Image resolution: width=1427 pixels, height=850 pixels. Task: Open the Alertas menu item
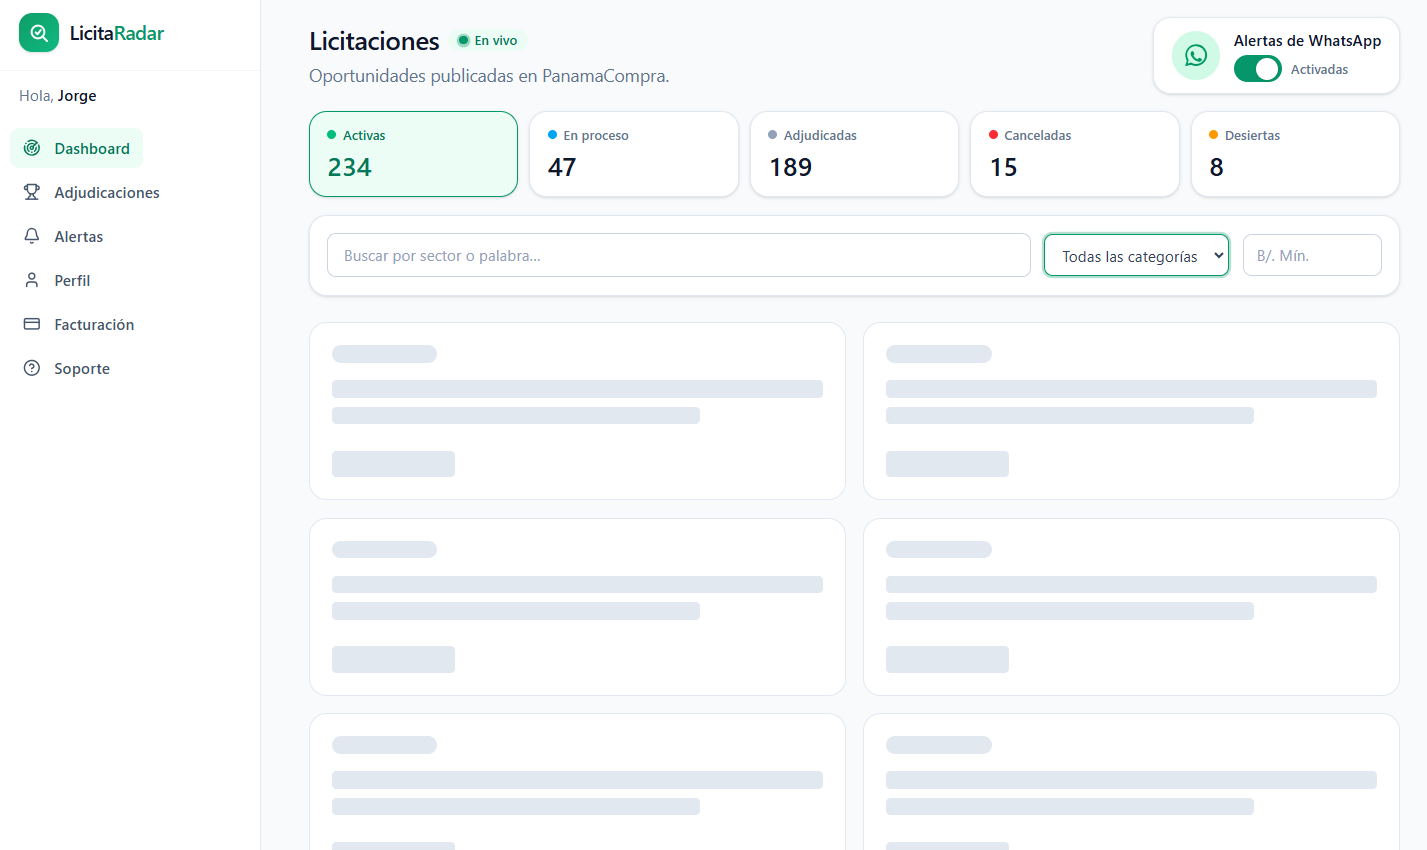click(x=64, y=236)
